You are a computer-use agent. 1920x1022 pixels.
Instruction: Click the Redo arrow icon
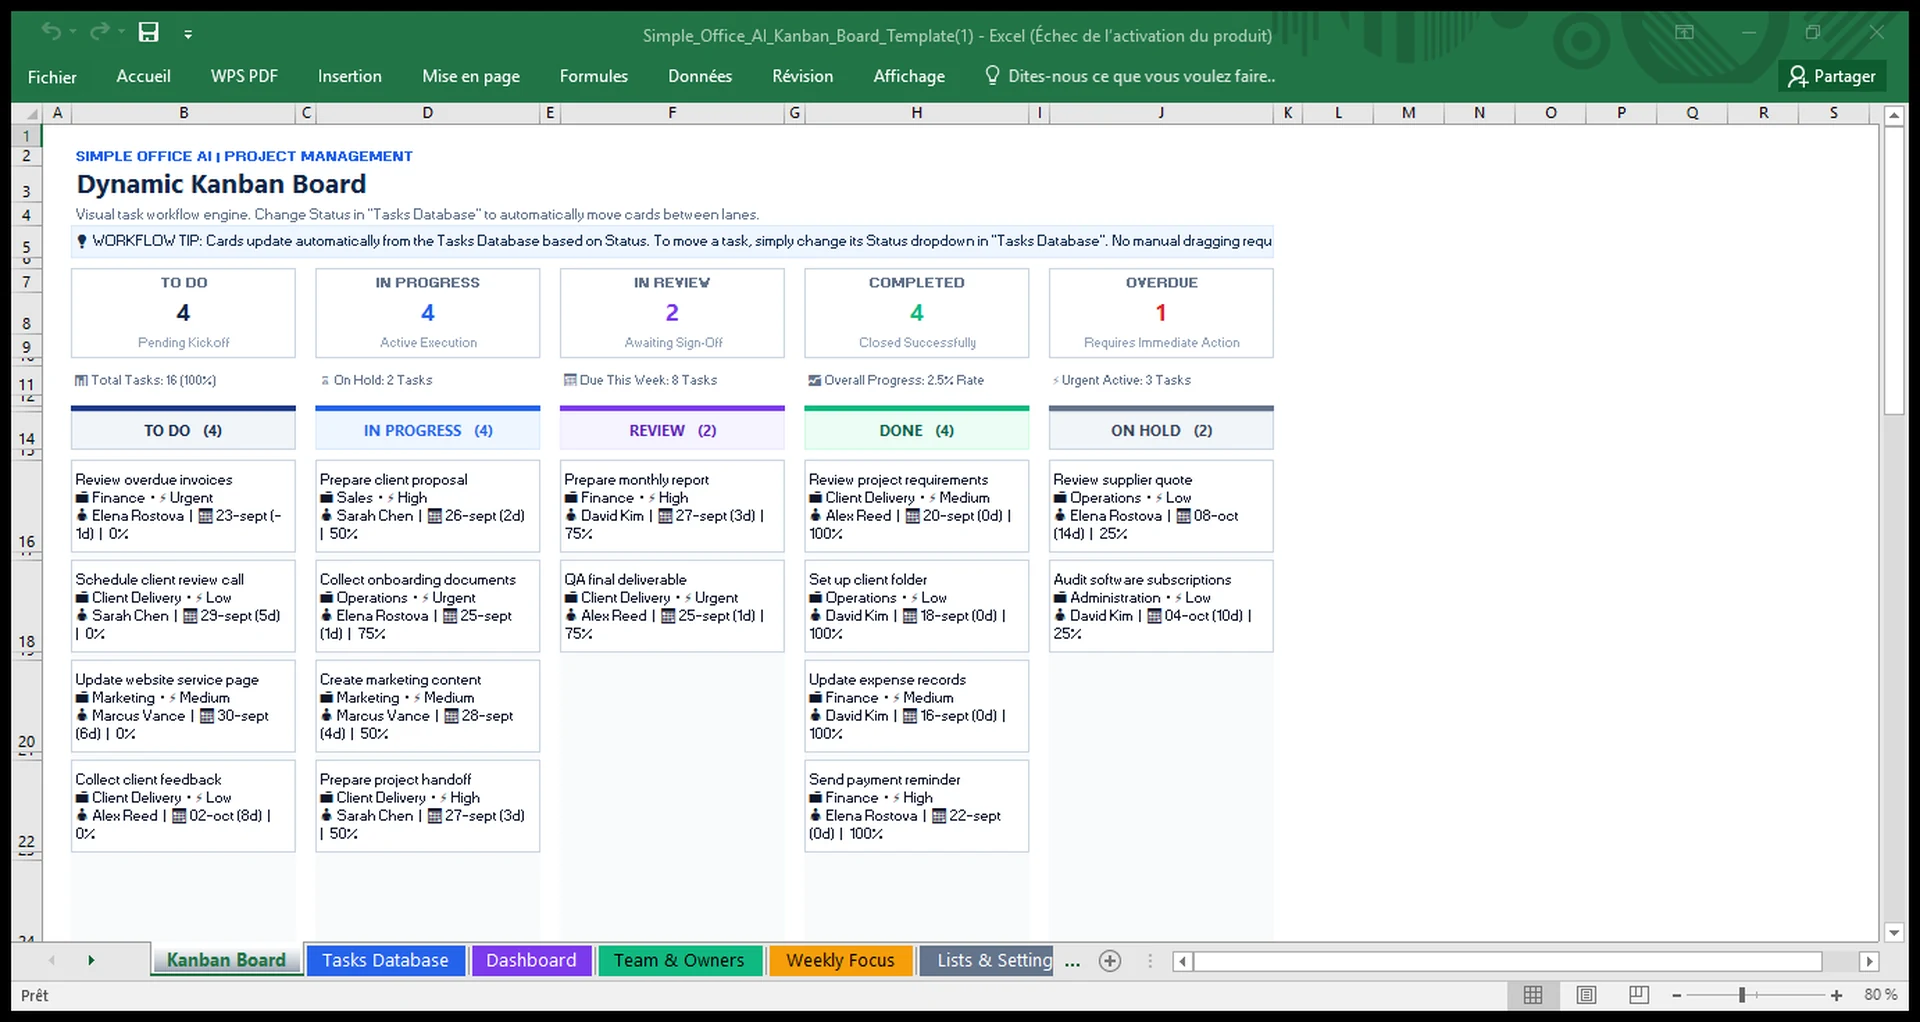98,32
